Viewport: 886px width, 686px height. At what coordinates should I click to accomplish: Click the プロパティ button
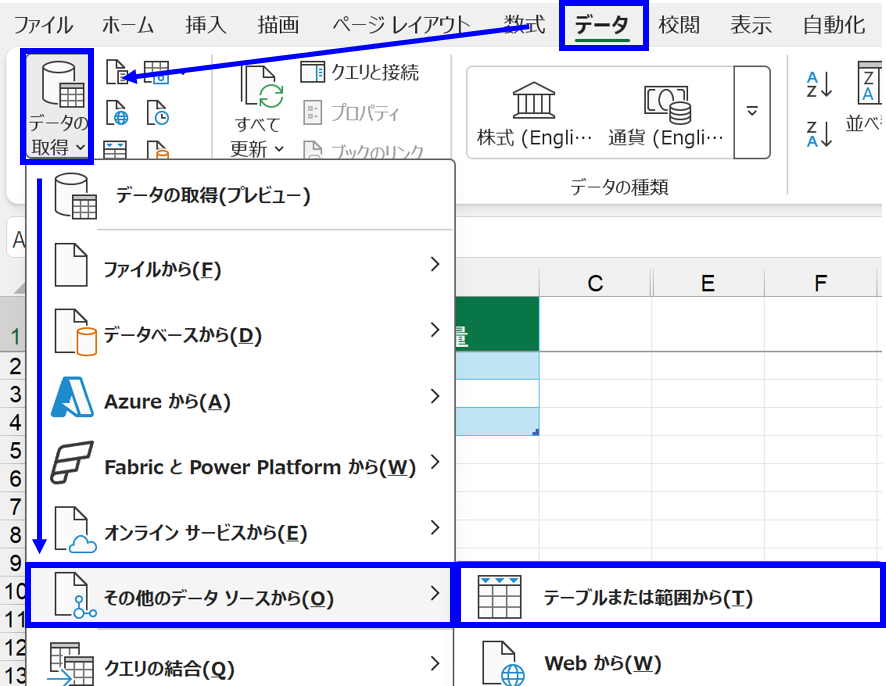[351, 112]
